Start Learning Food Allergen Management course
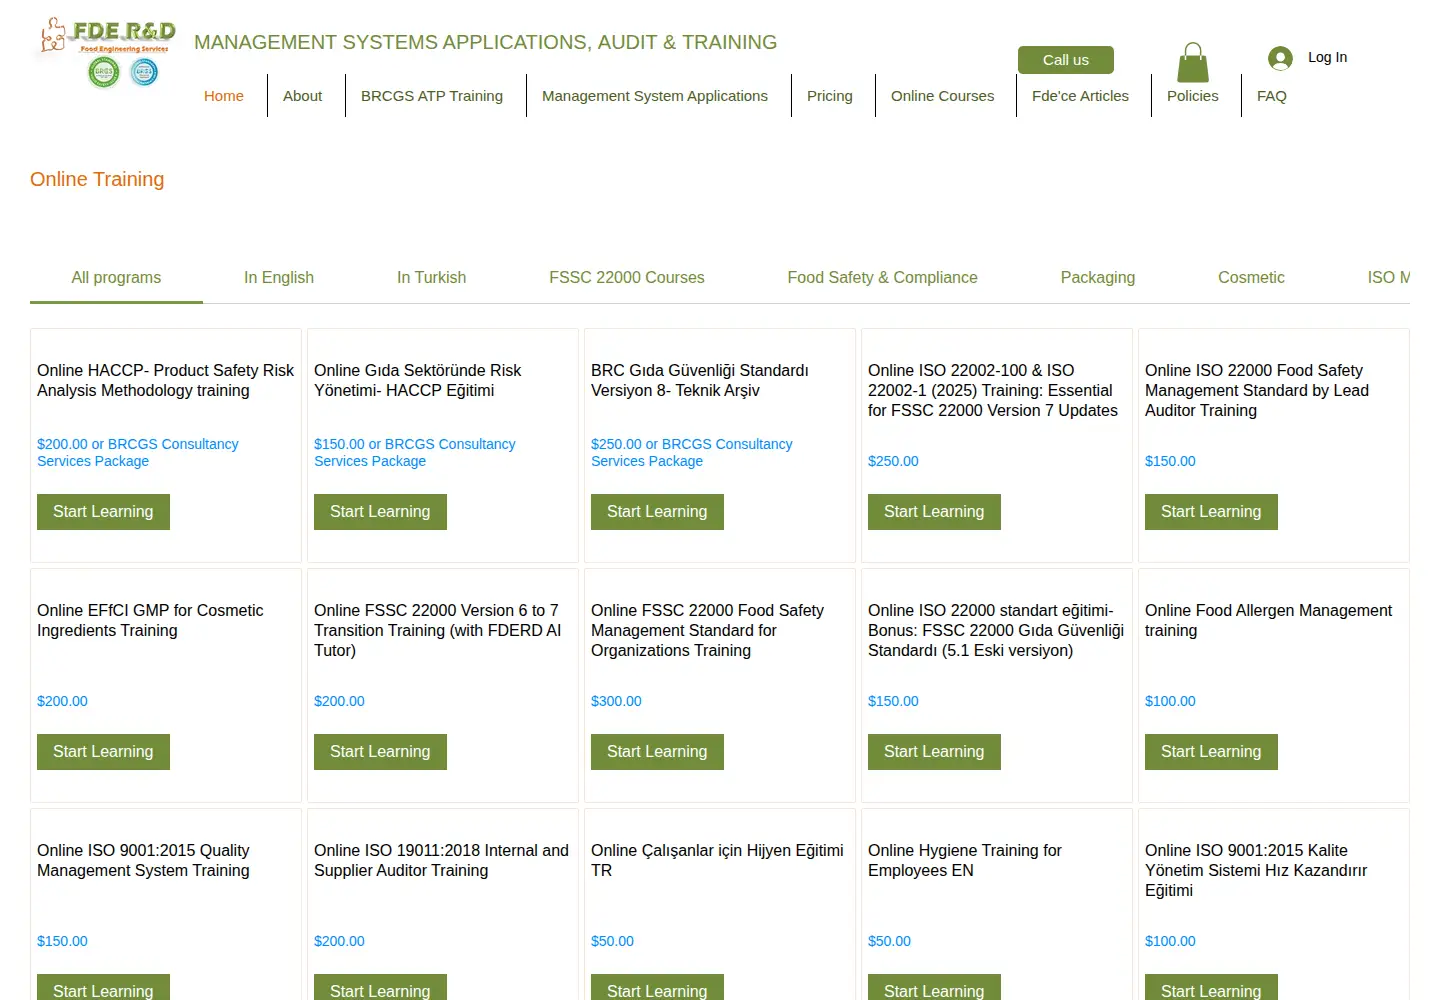Image resolution: width=1440 pixels, height=1000 pixels. 1211,752
